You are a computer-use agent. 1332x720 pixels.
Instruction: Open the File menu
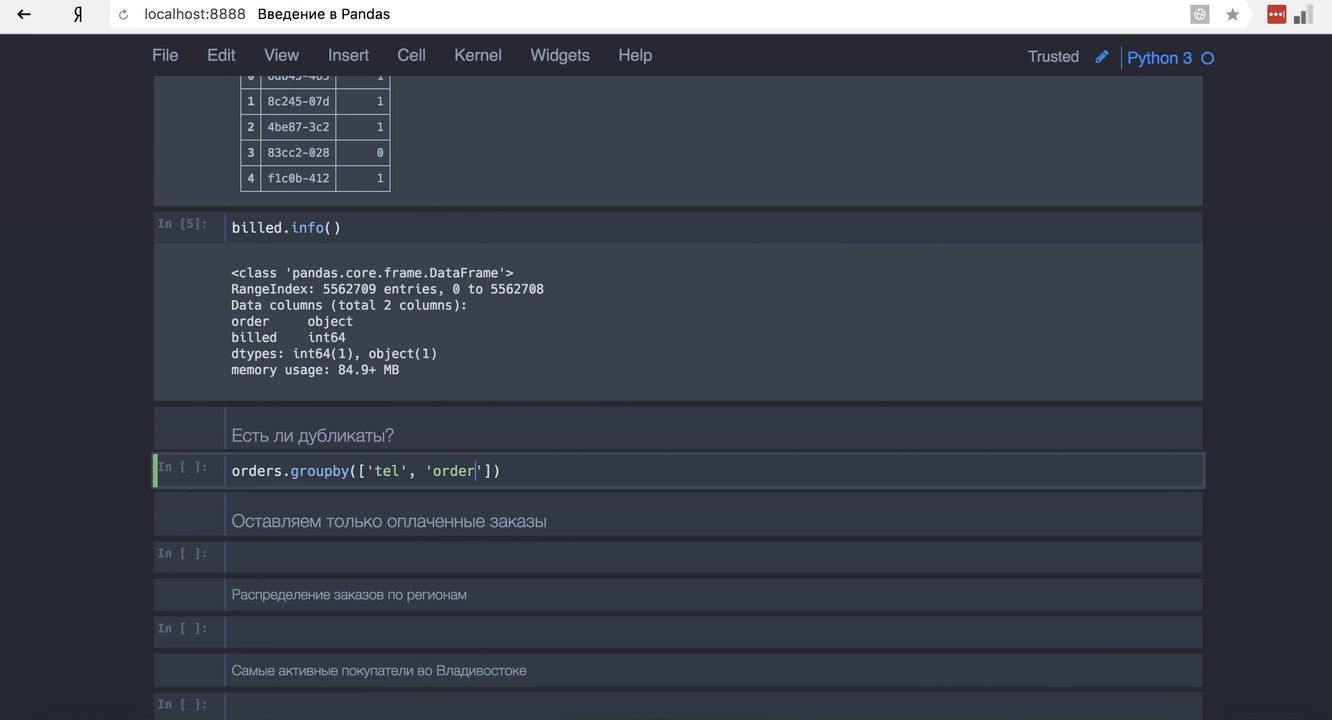pyautogui.click(x=165, y=56)
